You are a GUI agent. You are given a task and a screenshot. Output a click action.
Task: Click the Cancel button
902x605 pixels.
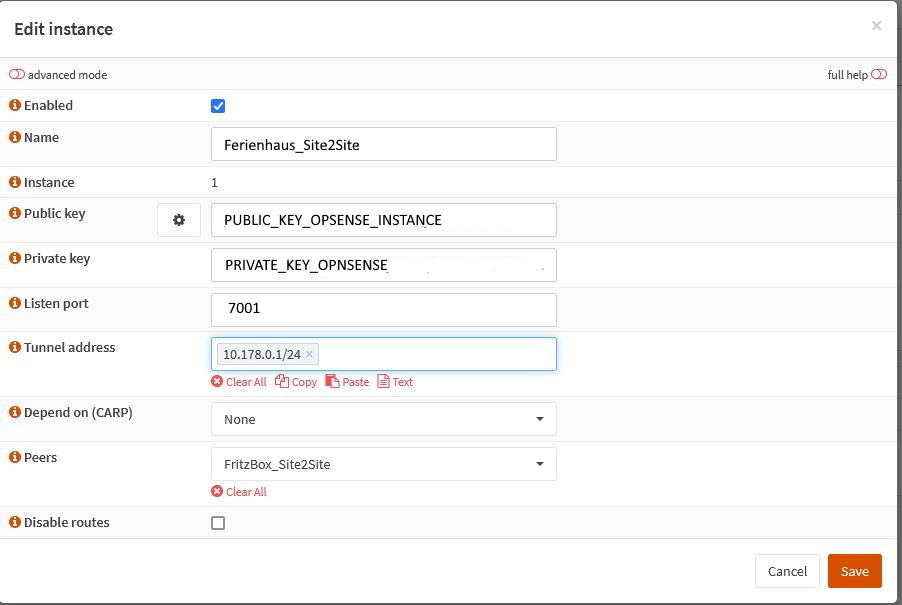[x=787, y=571]
